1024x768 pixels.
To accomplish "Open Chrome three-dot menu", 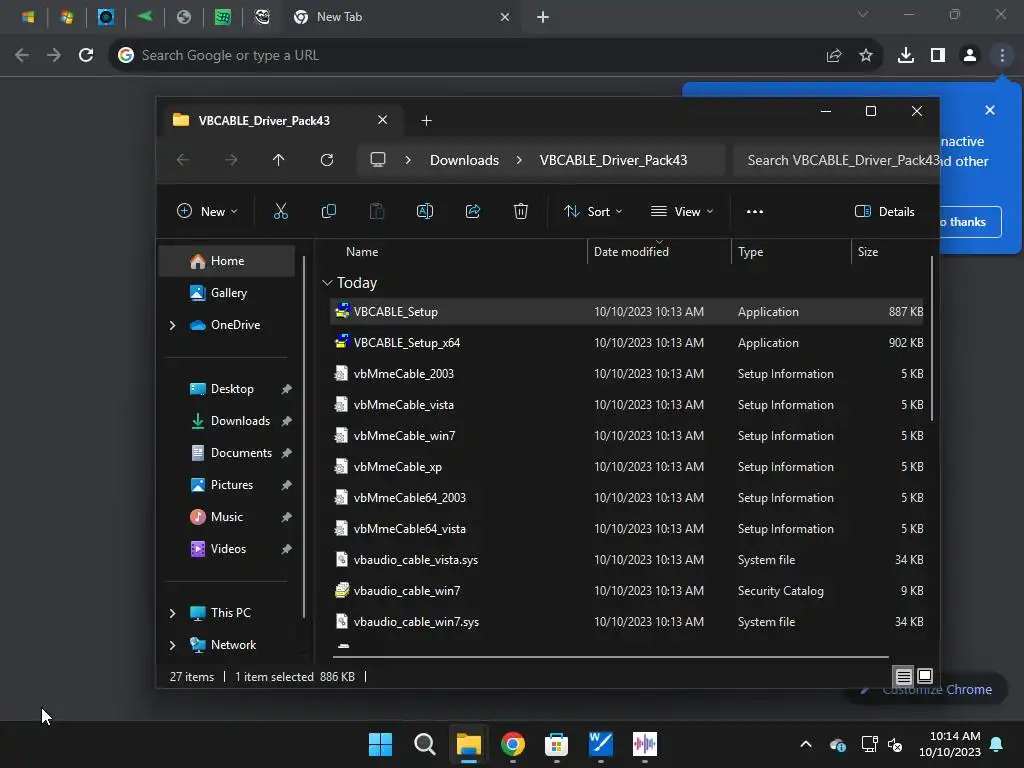I will pyautogui.click(x=1002, y=56).
